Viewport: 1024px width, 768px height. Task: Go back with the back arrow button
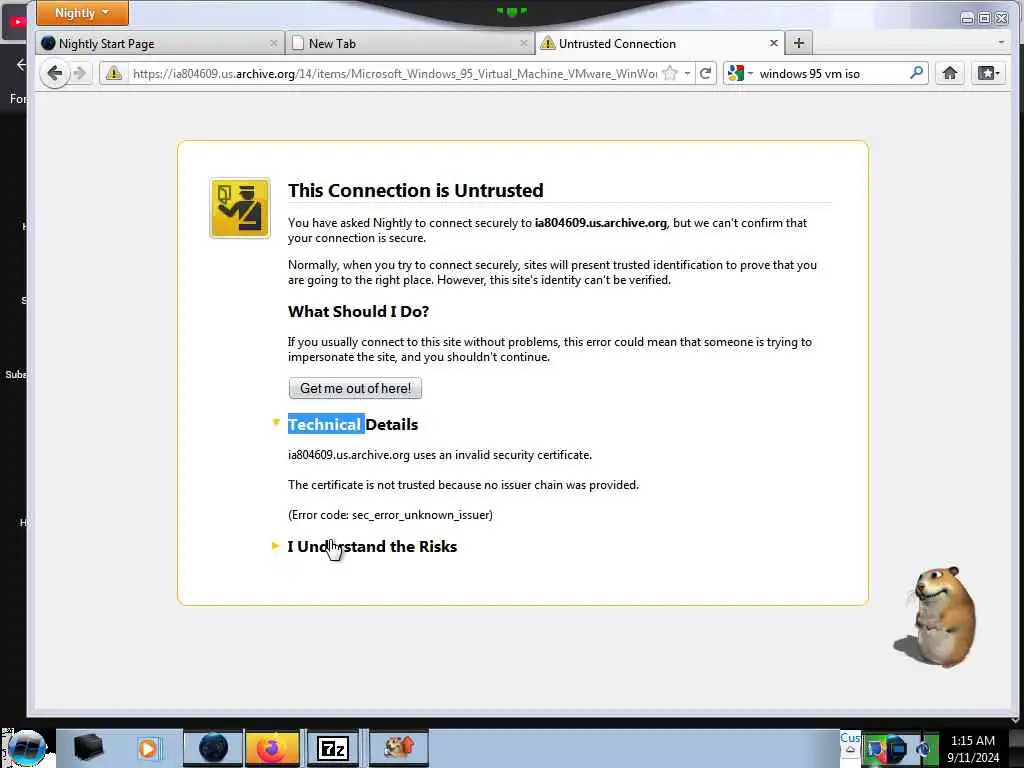click(55, 73)
